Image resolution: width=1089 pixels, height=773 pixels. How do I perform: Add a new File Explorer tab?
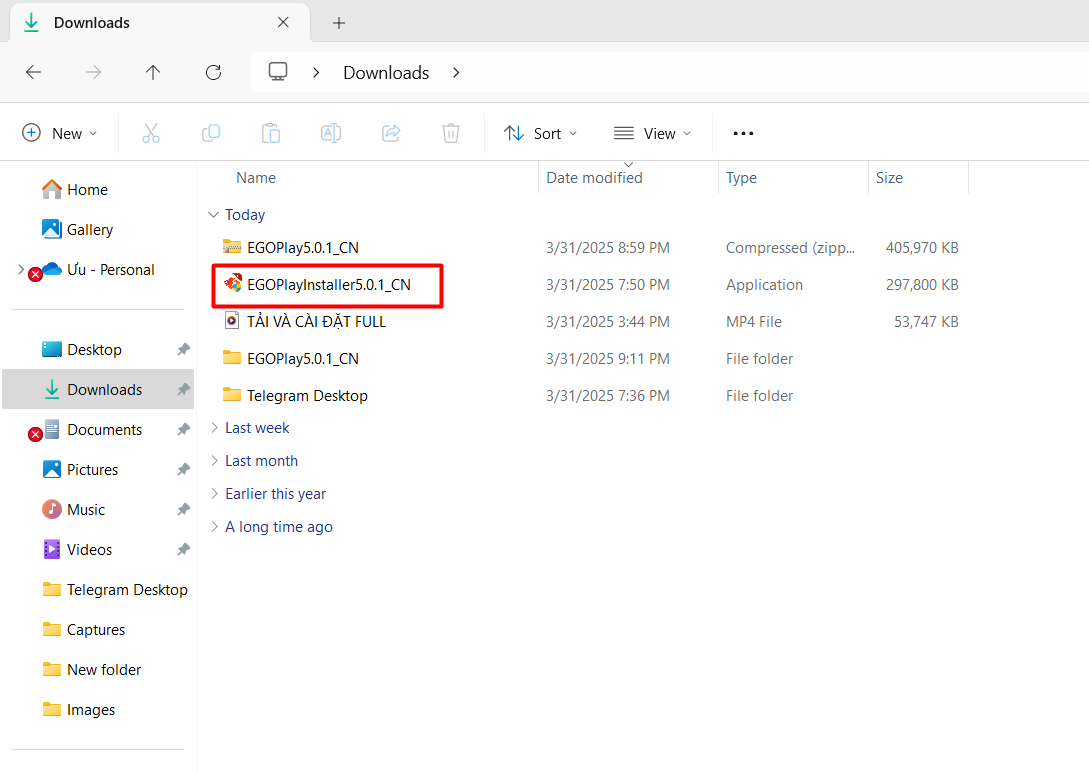pos(339,23)
